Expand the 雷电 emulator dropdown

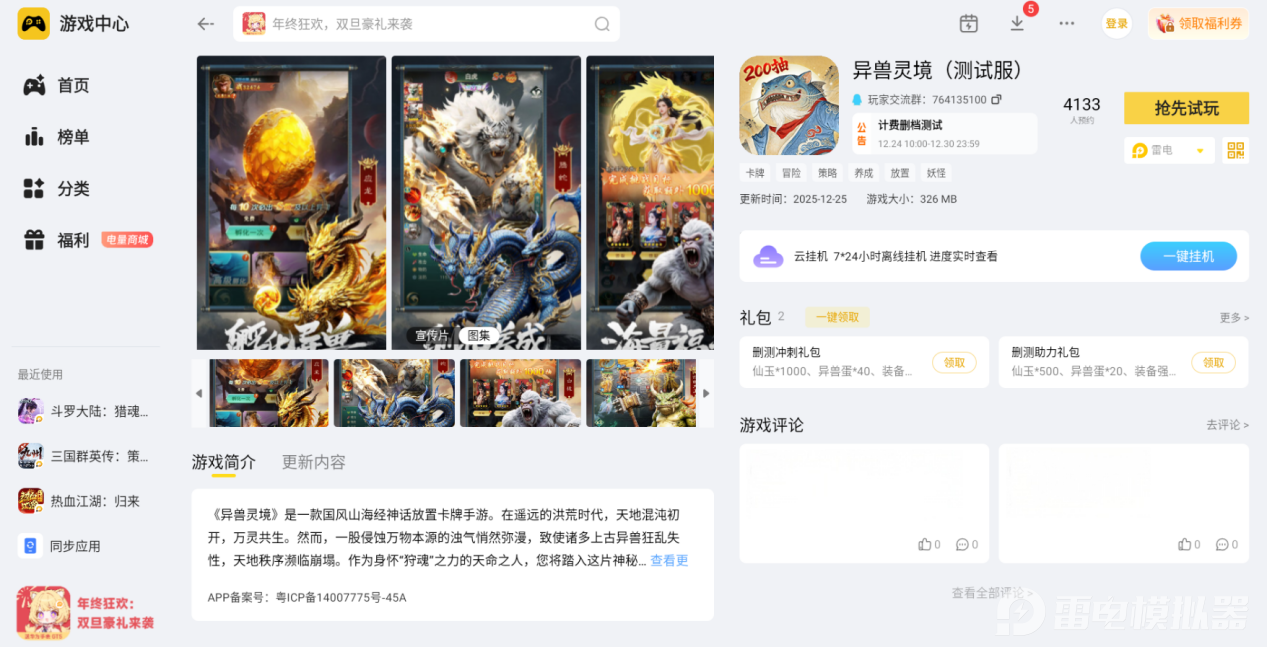coord(1169,151)
